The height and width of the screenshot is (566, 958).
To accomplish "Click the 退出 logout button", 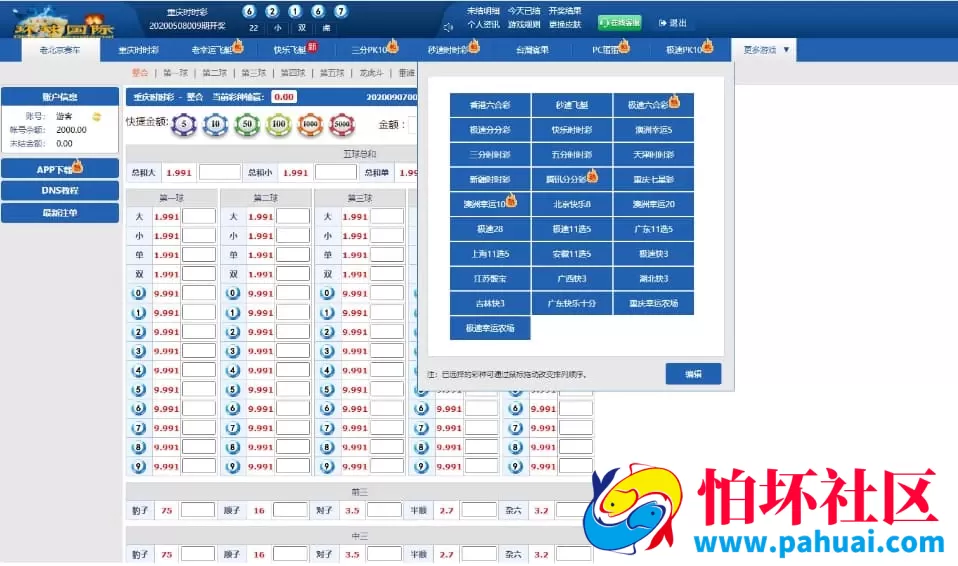I will coord(673,23).
